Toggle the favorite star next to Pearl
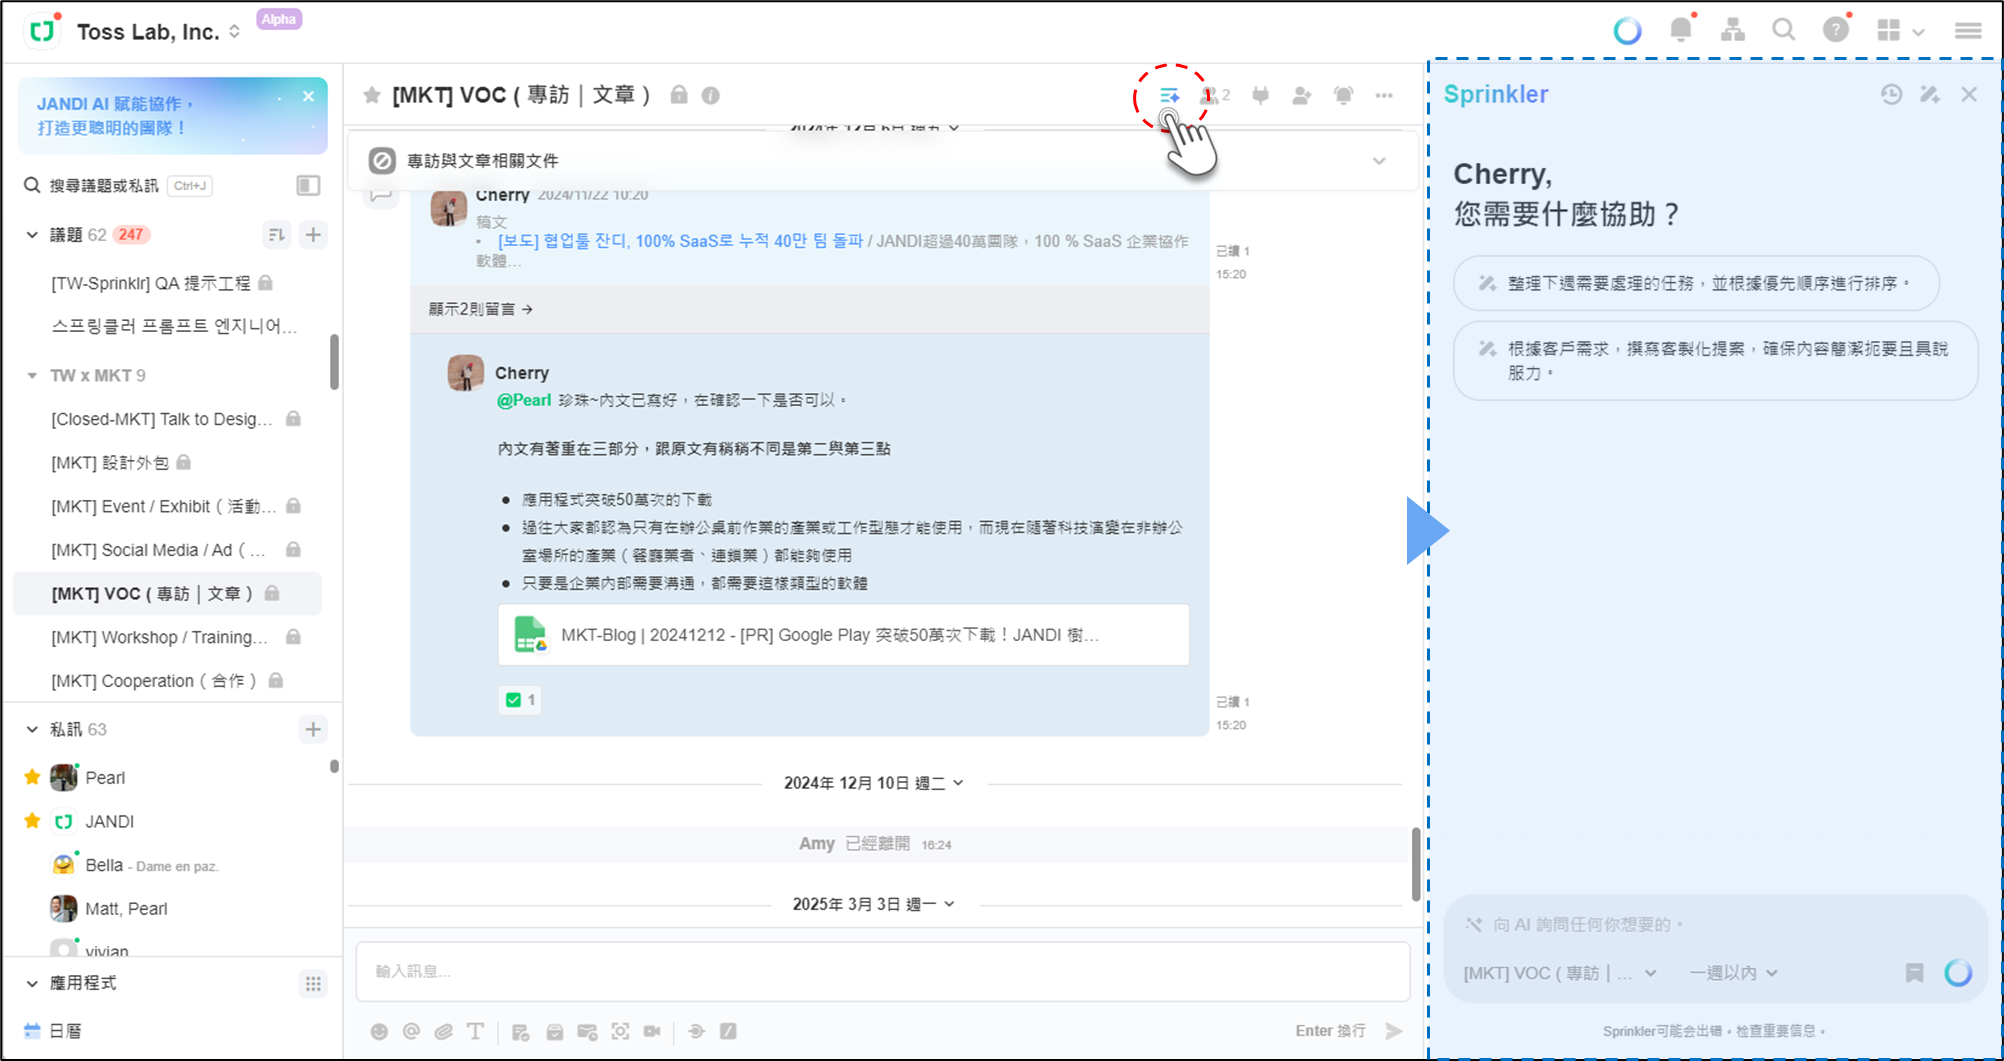2004x1061 pixels. (32, 777)
